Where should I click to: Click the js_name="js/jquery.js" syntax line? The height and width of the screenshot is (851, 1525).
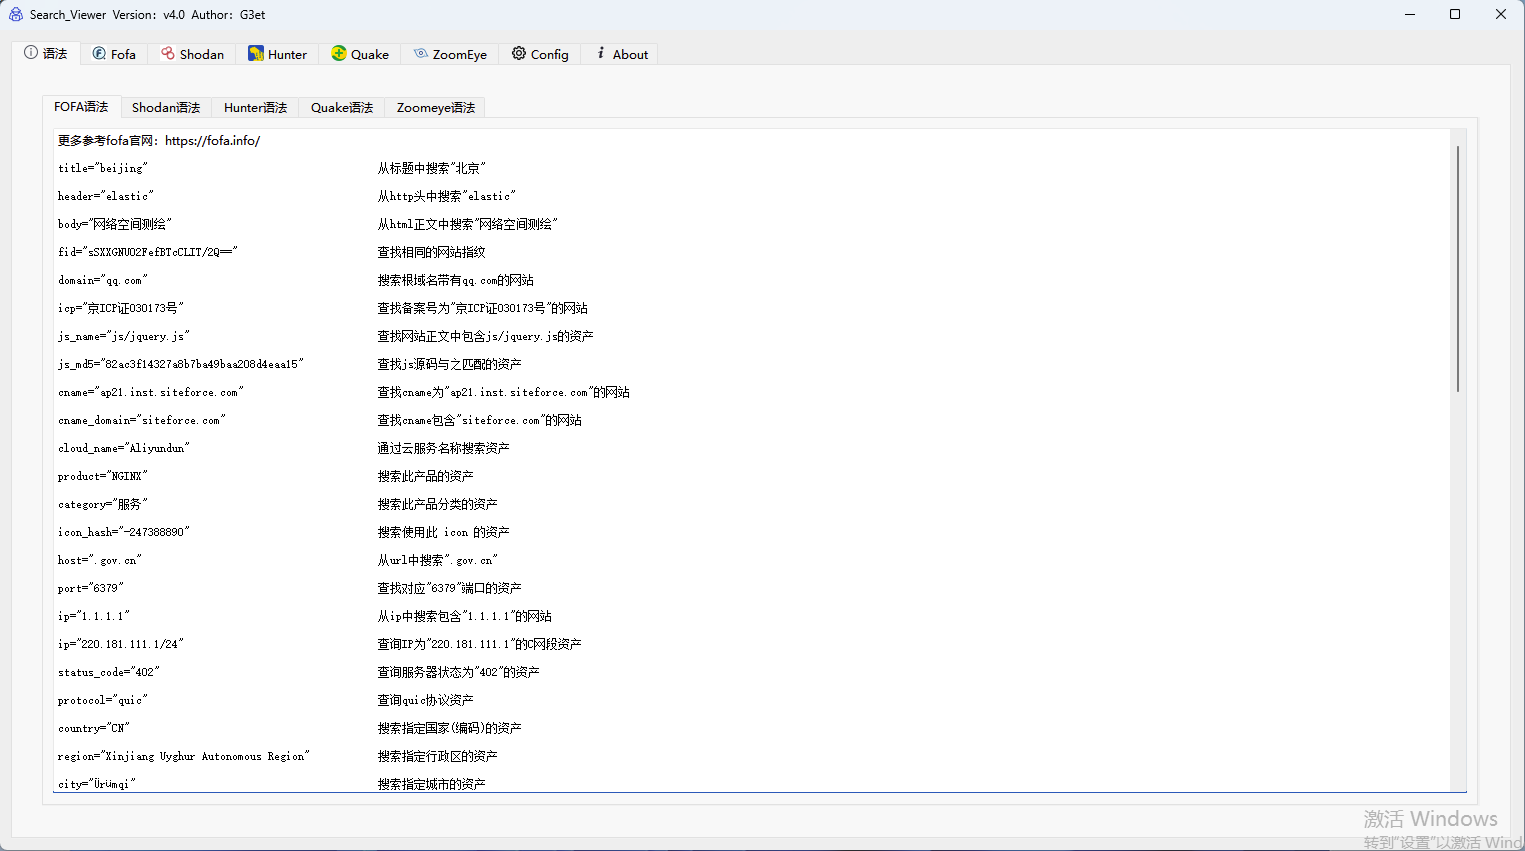click(x=123, y=337)
